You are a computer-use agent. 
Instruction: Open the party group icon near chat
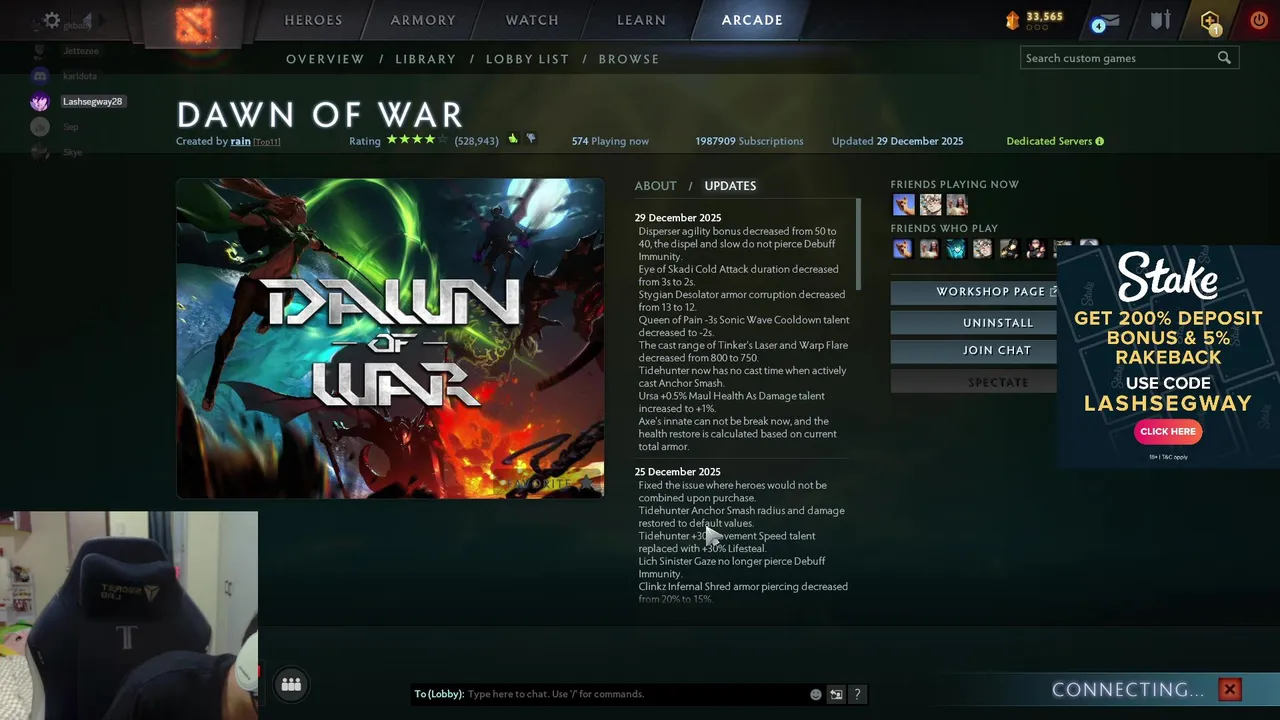point(291,684)
